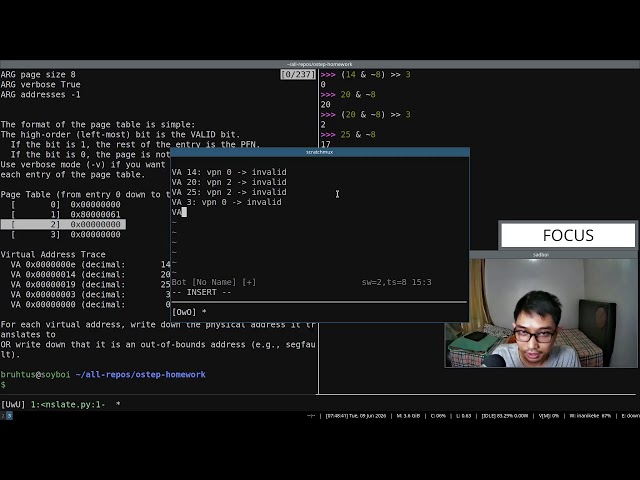Screen dimensions: 640x480
Task: Select the VA 0x00000003 trace line
Action: (91, 294)
